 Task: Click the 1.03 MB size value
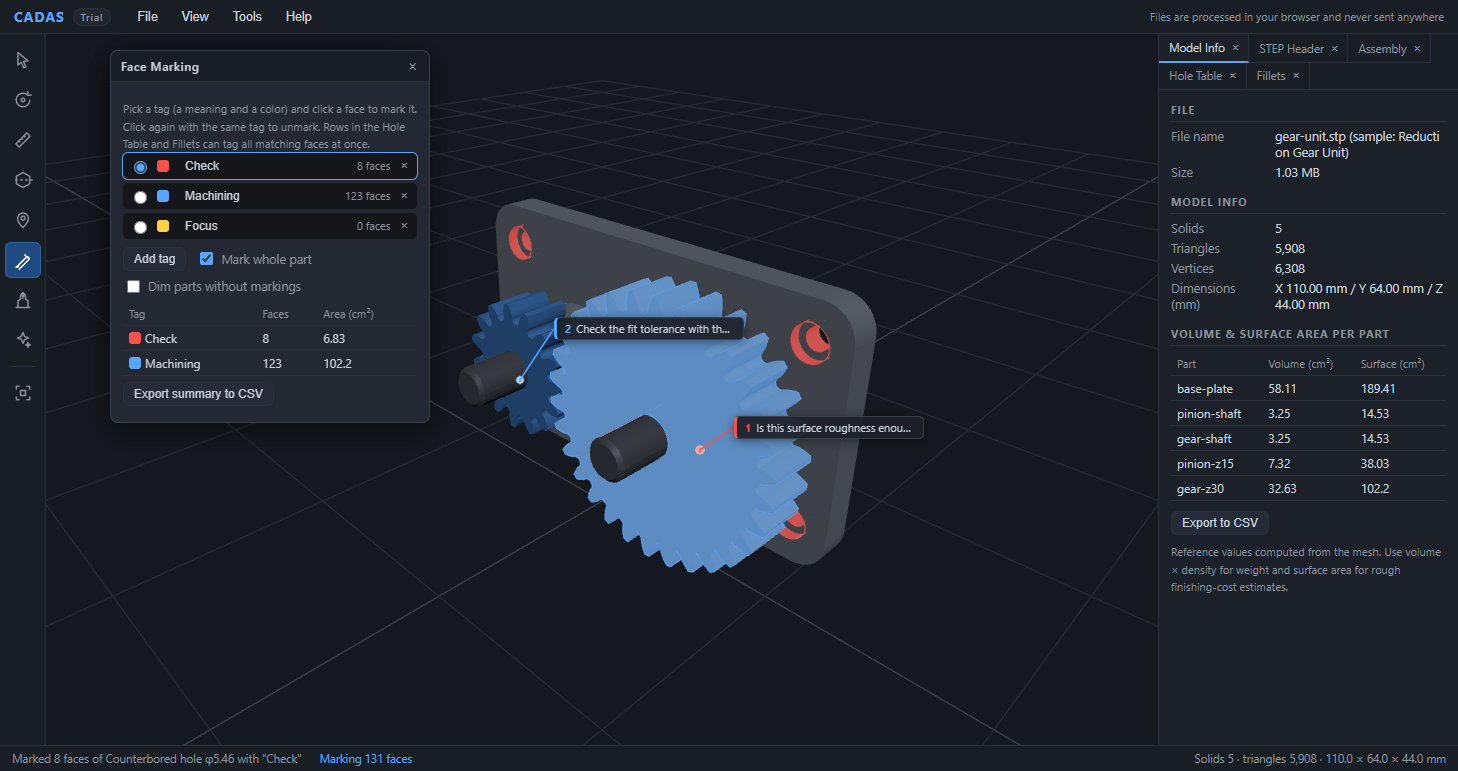(x=1298, y=173)
